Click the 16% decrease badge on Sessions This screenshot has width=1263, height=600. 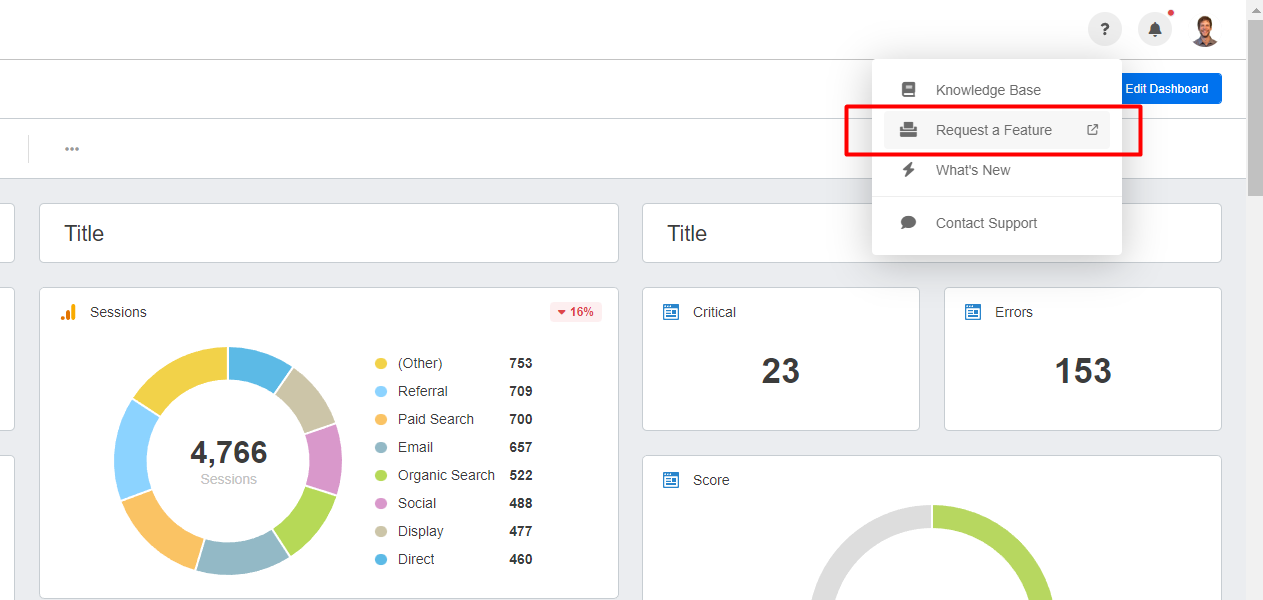tap(576, 312)
